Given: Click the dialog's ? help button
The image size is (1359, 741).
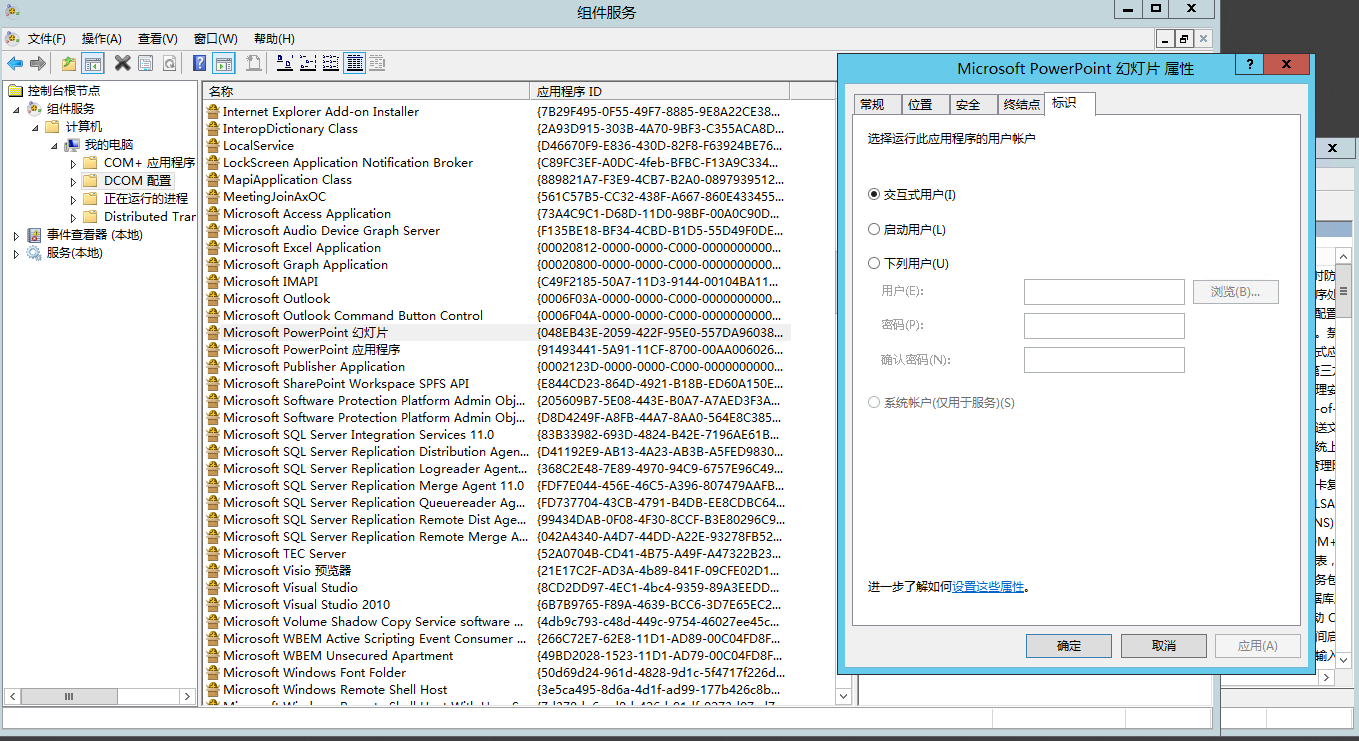Looking at the screenshot, I should 1249,65.
